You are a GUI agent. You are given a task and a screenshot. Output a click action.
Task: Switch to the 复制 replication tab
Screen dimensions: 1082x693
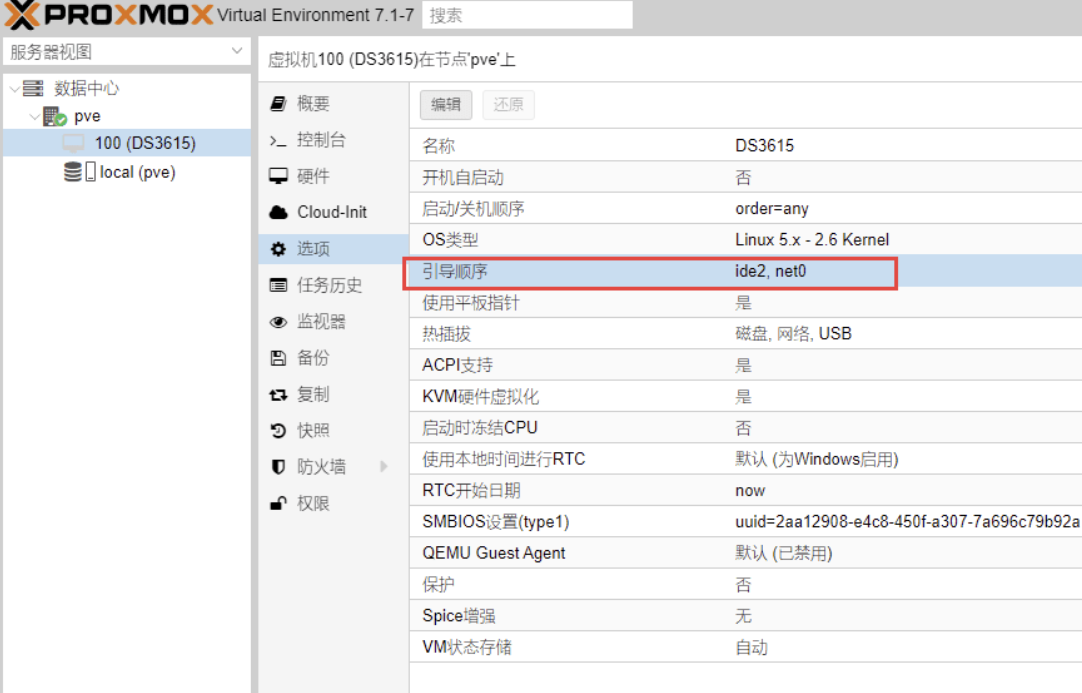(313, 395)
